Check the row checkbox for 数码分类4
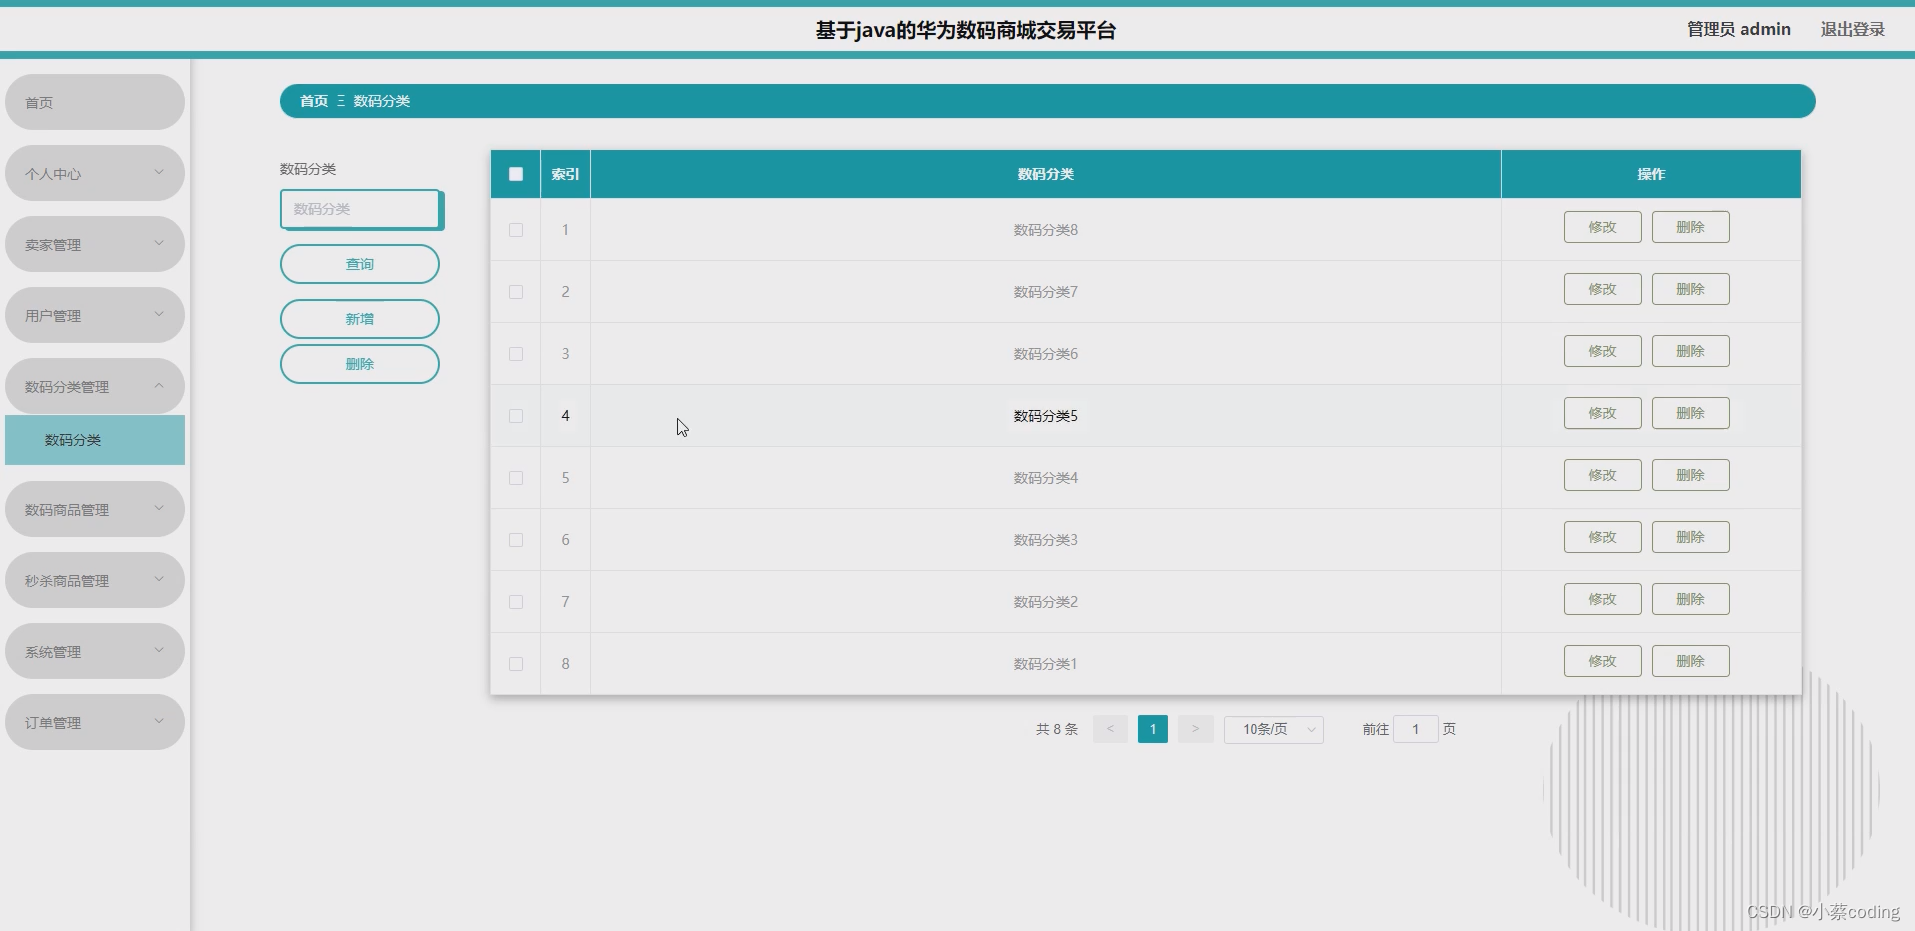 point(516,478)
